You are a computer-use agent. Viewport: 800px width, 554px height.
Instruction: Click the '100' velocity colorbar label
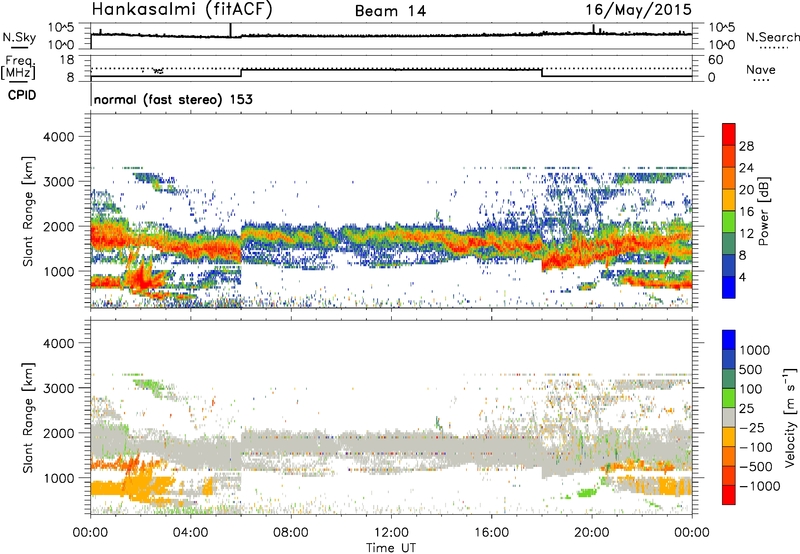tap(753, 389)
